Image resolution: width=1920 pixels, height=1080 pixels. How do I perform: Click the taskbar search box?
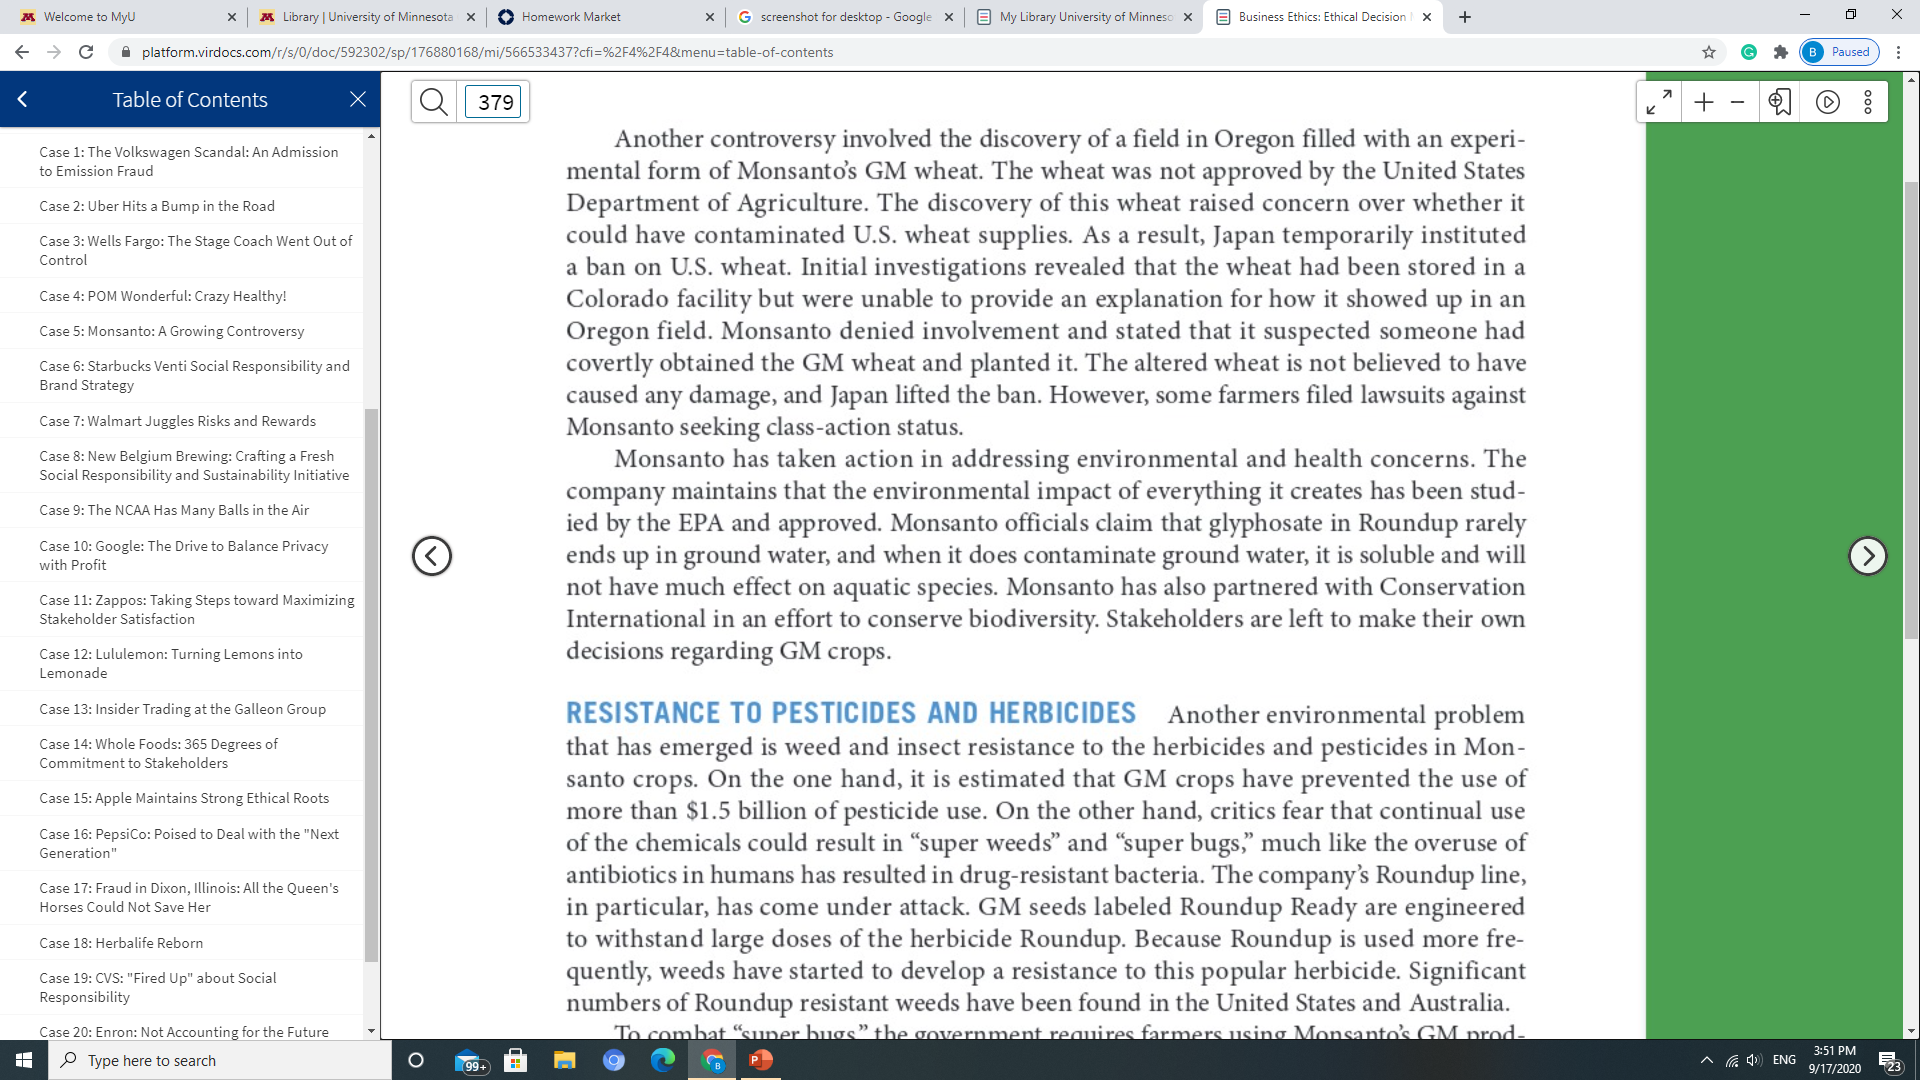tap(220, 1060)
